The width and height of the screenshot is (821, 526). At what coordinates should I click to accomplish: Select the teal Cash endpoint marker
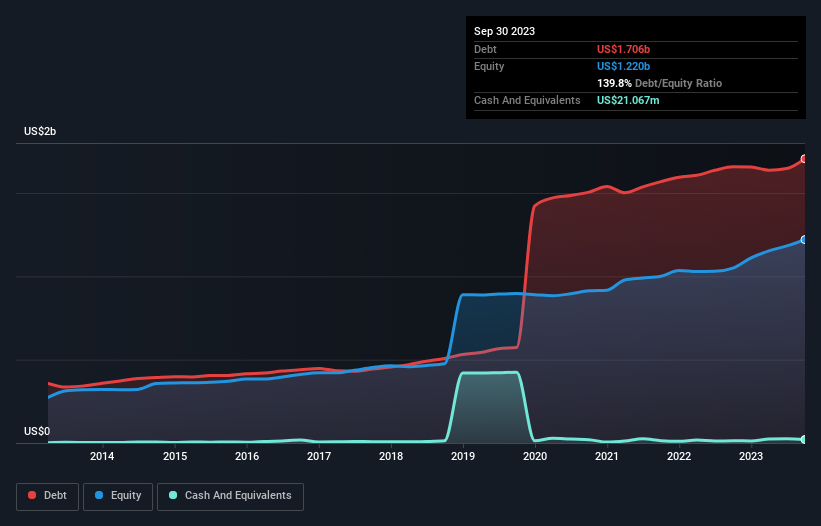(x=804, y=440)
